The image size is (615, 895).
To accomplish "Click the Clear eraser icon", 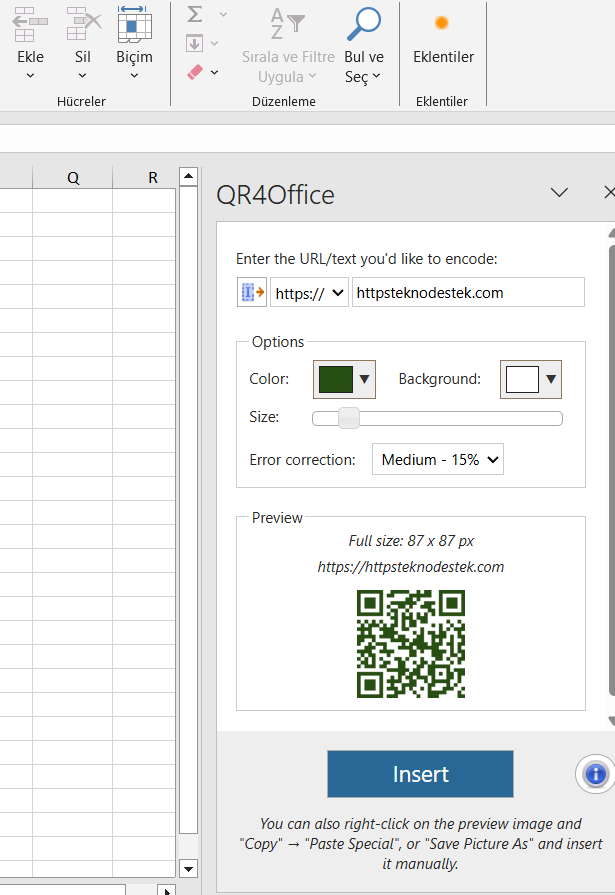I will pyautogui.click(x=195, y=72).
